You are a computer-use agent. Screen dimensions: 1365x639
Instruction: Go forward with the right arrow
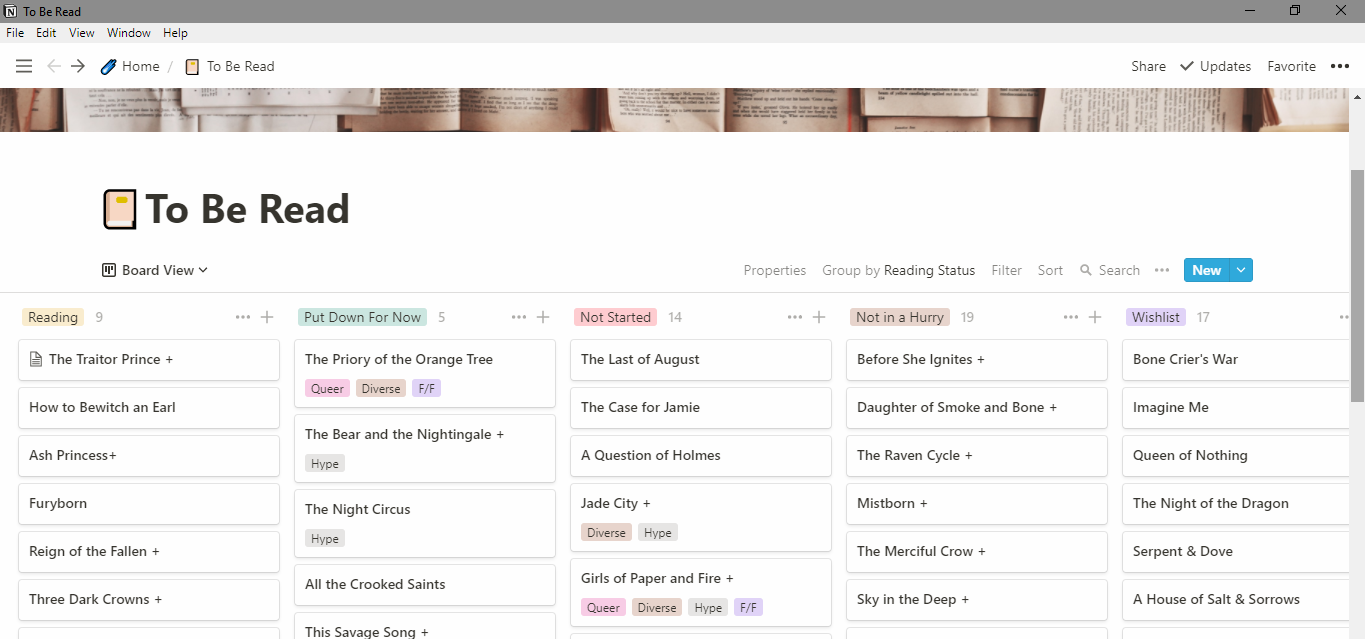tap(78, 66)
